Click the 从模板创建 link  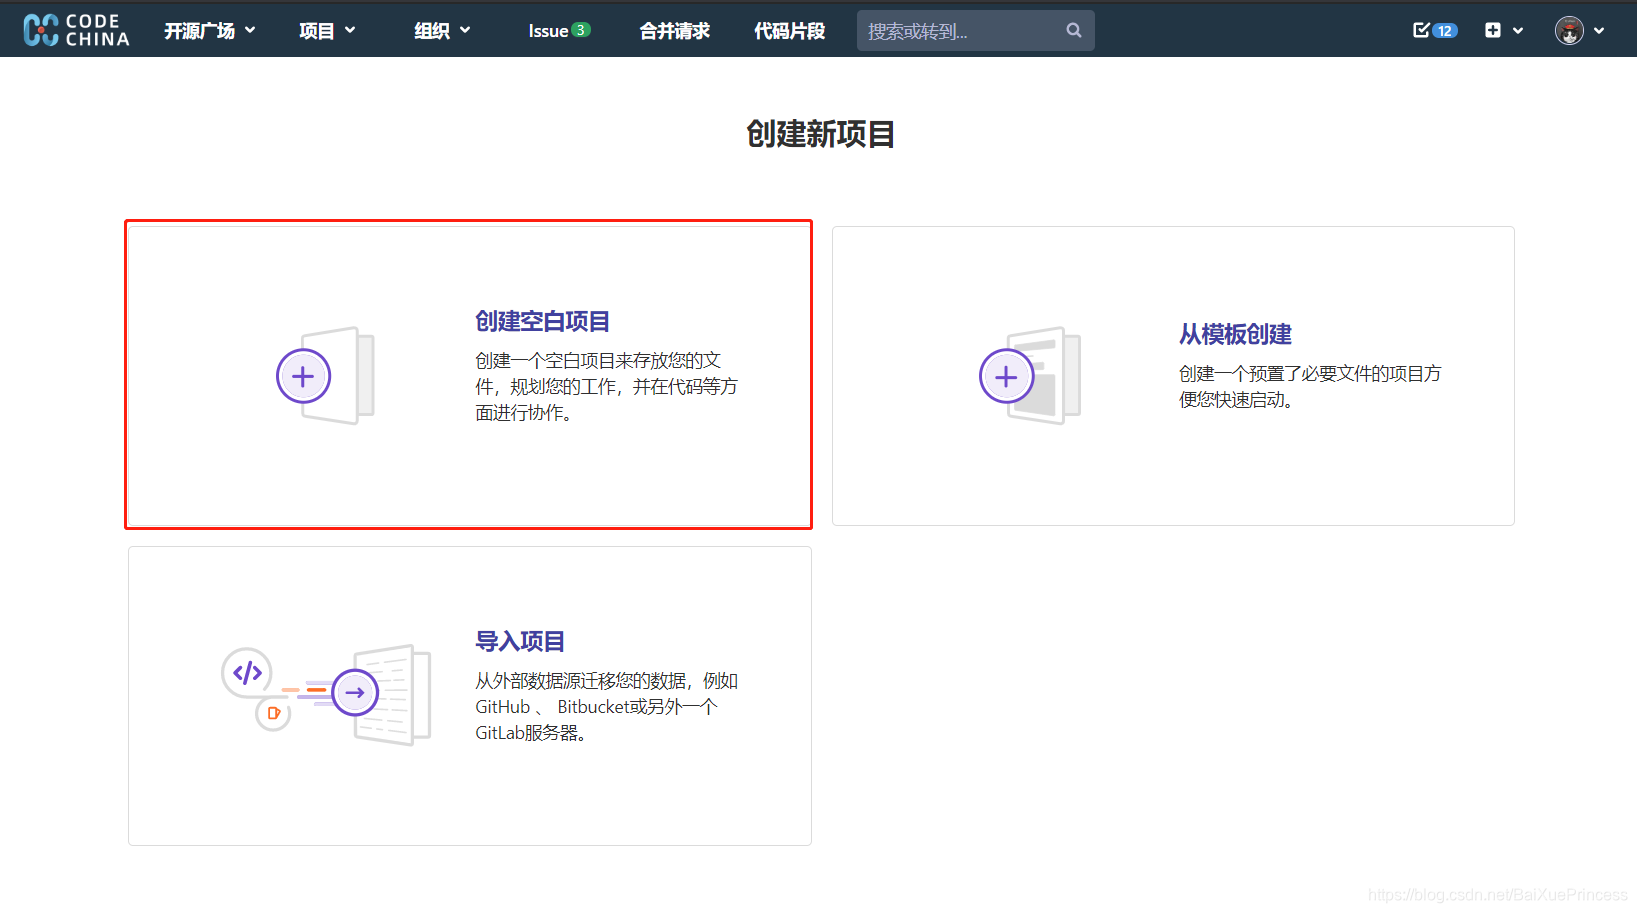pyautogui.click(x=1235, y=334)
